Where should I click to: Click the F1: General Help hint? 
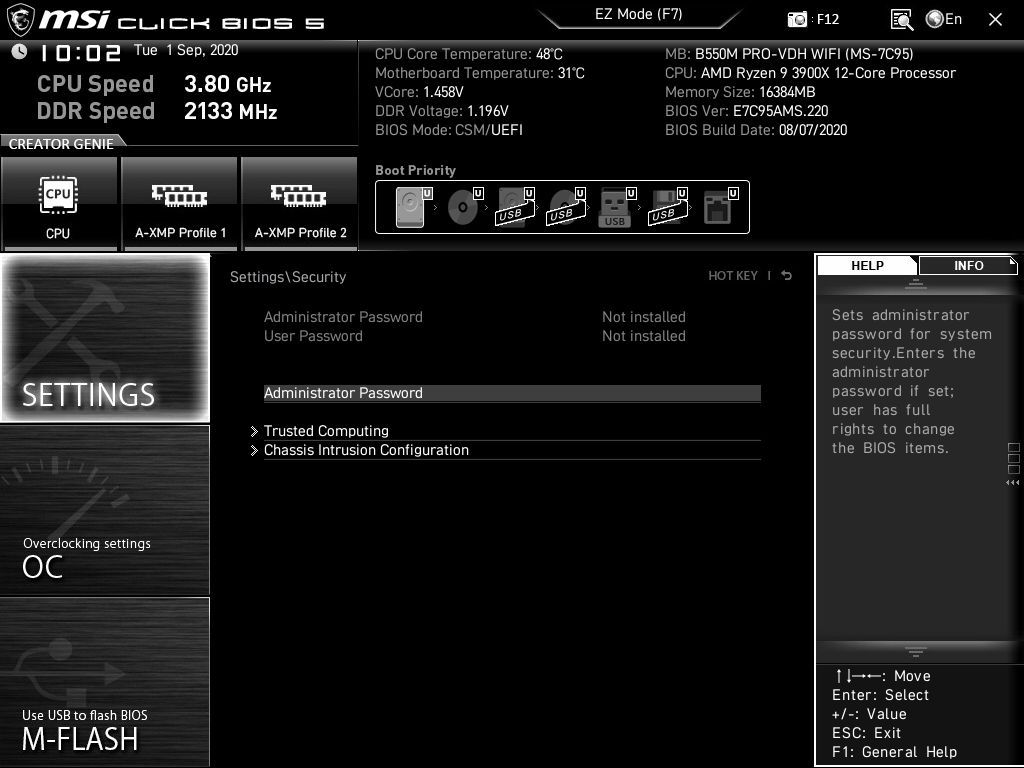click(894, 752)
